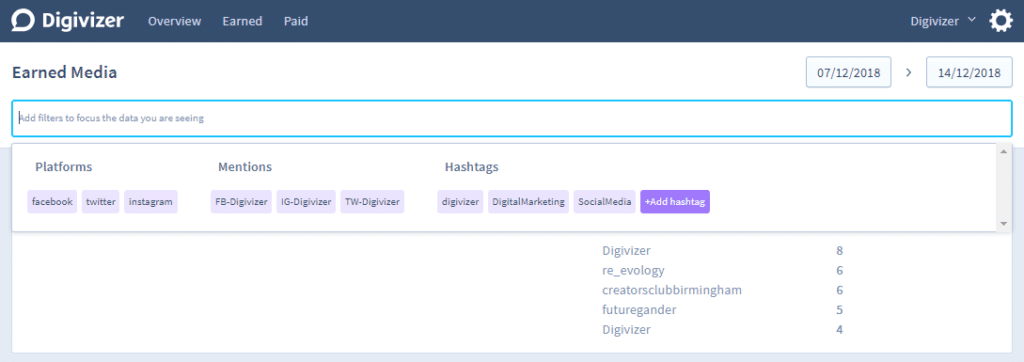Screen dimensions: 1024x362
Task: Click the futuregander list entry
Action: point(639,310)
